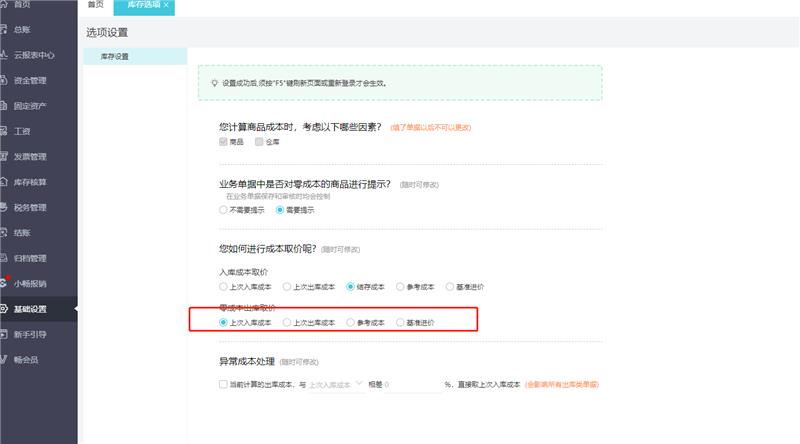Click the 固定资产 icon in the sidebar
800x444 pixels.
click(x=4, y=105)
